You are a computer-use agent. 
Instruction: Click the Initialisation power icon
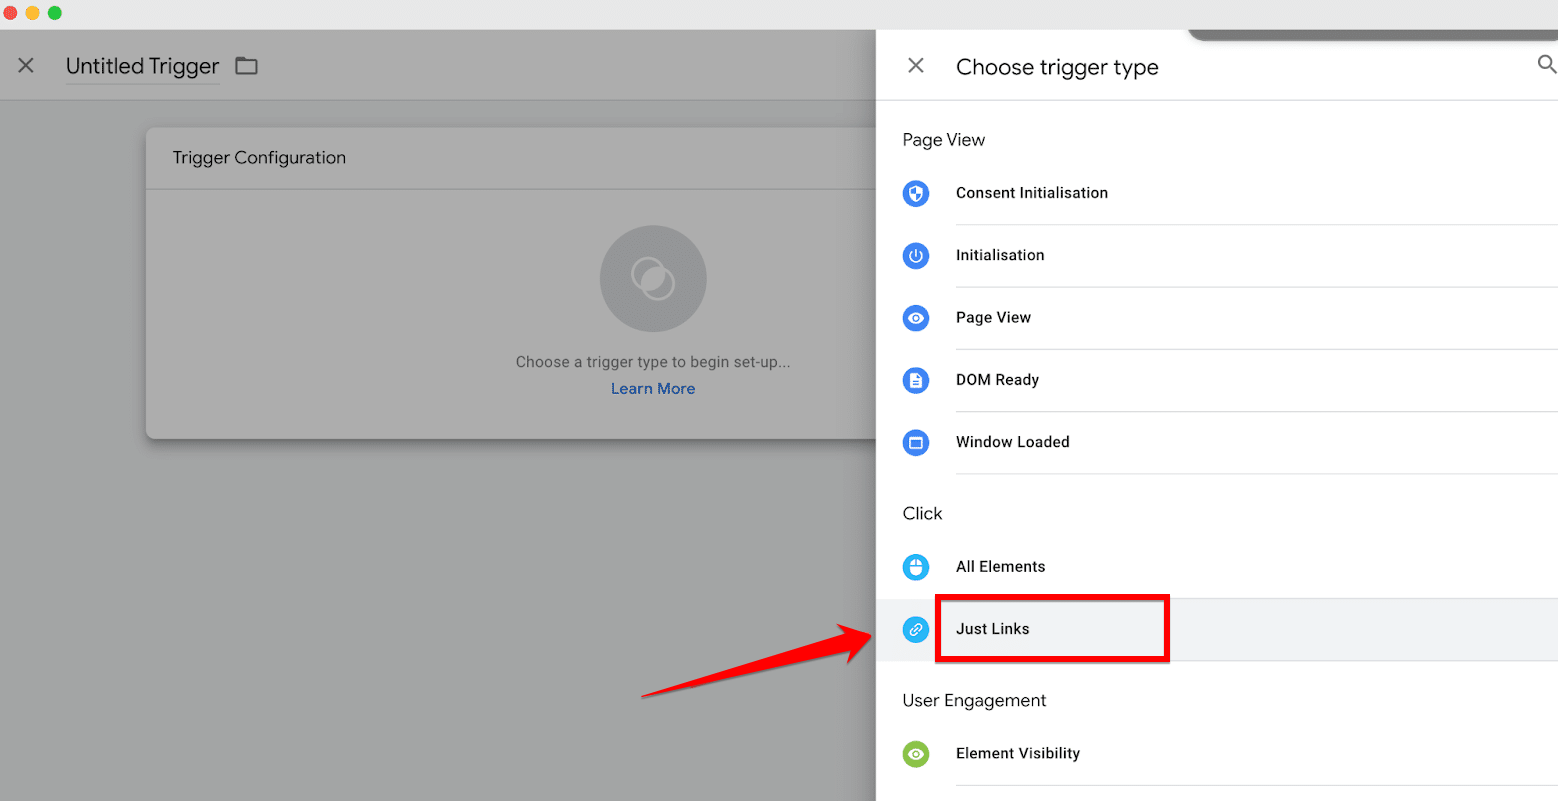915,256
